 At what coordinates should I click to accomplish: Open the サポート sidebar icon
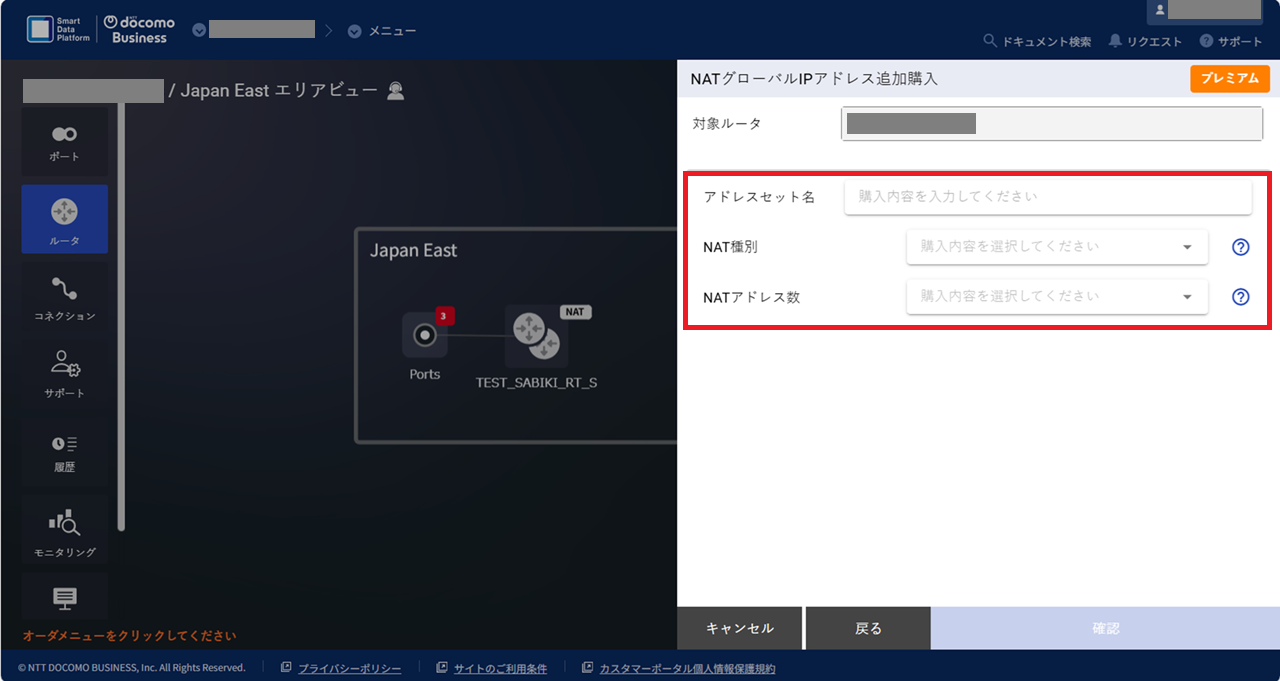(x=64, y=373)
